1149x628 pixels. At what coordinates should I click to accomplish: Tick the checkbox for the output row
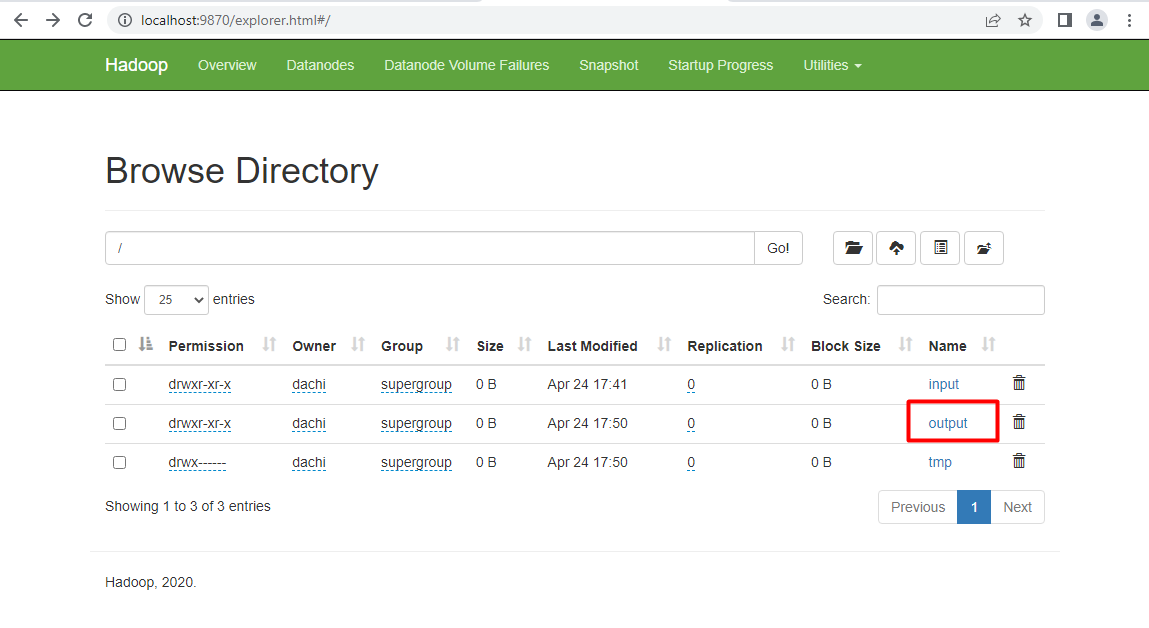(120, 423)
